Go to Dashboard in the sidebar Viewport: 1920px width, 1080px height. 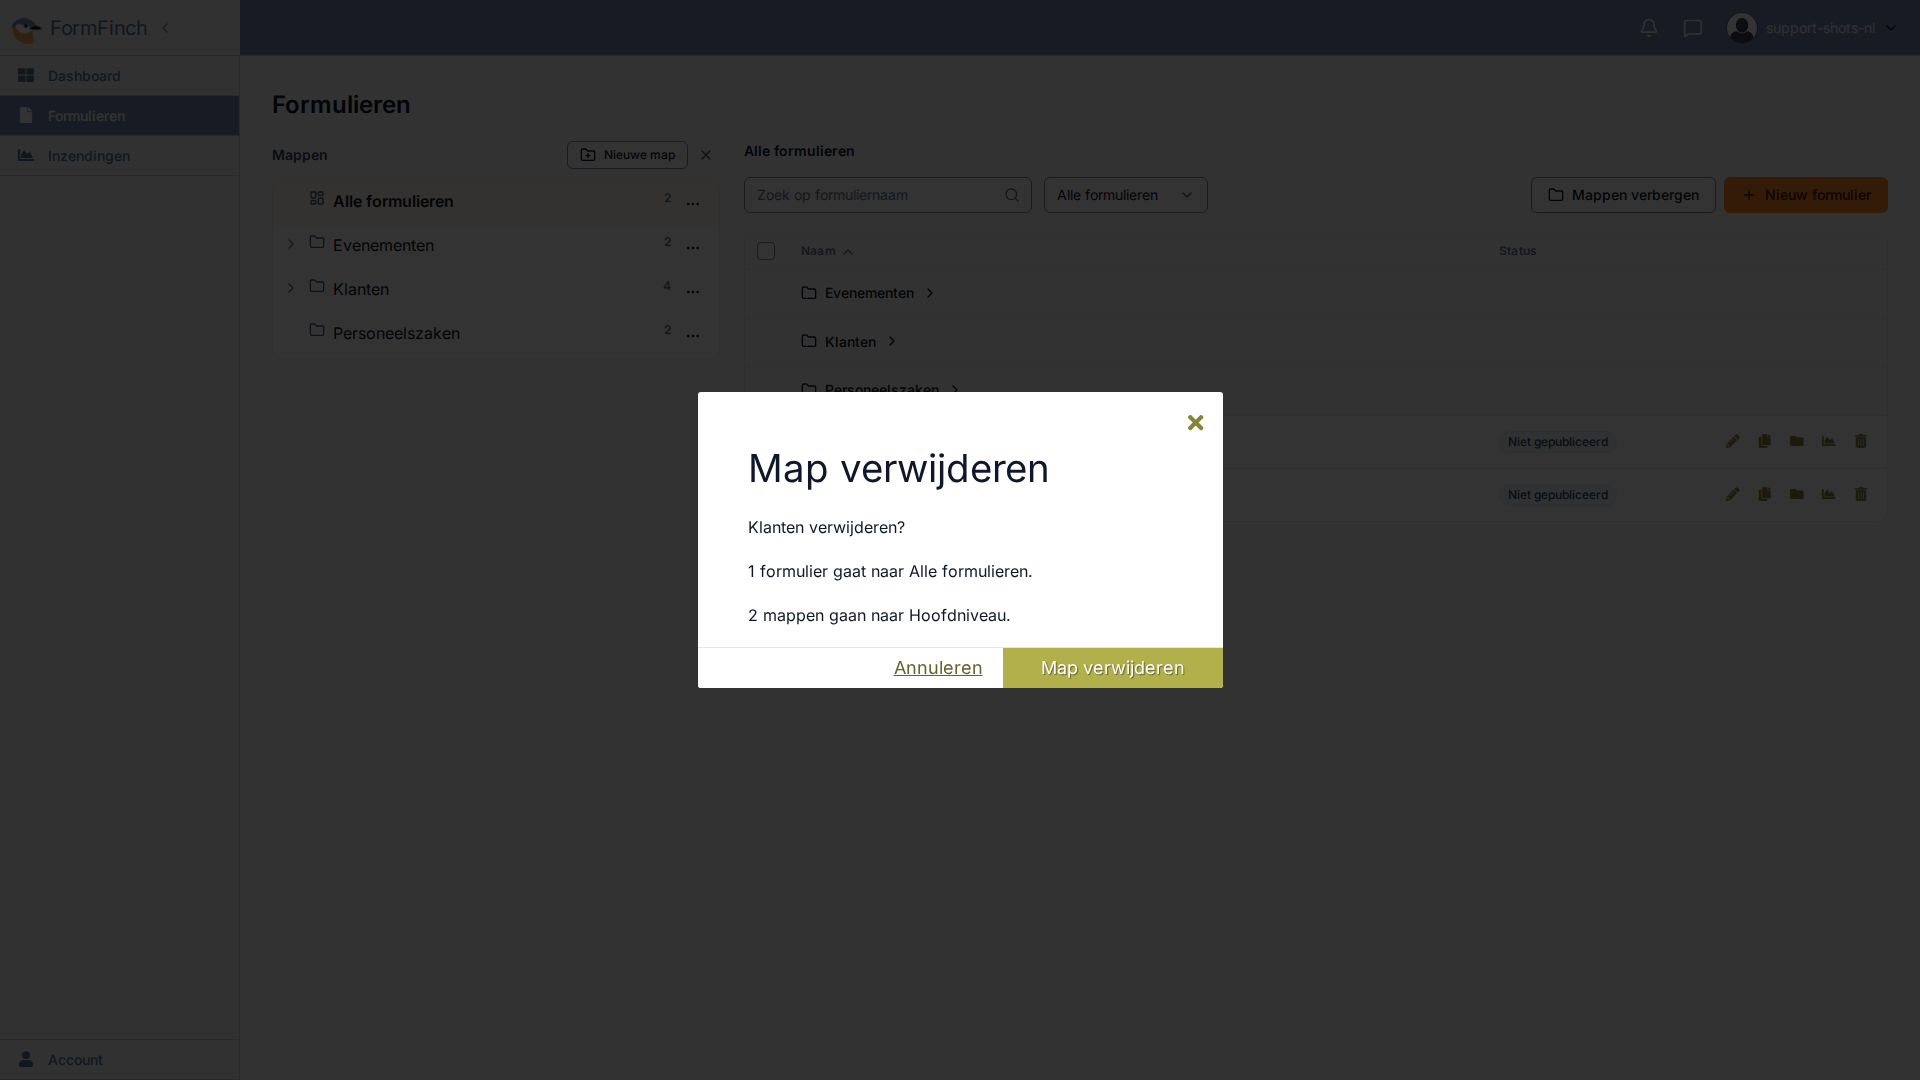119,76
